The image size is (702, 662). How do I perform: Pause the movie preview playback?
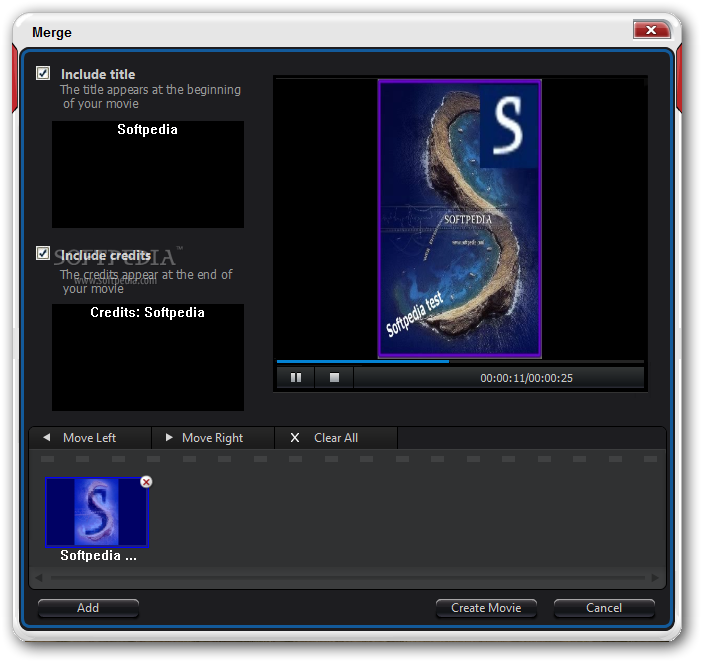[x=295, y=378]
